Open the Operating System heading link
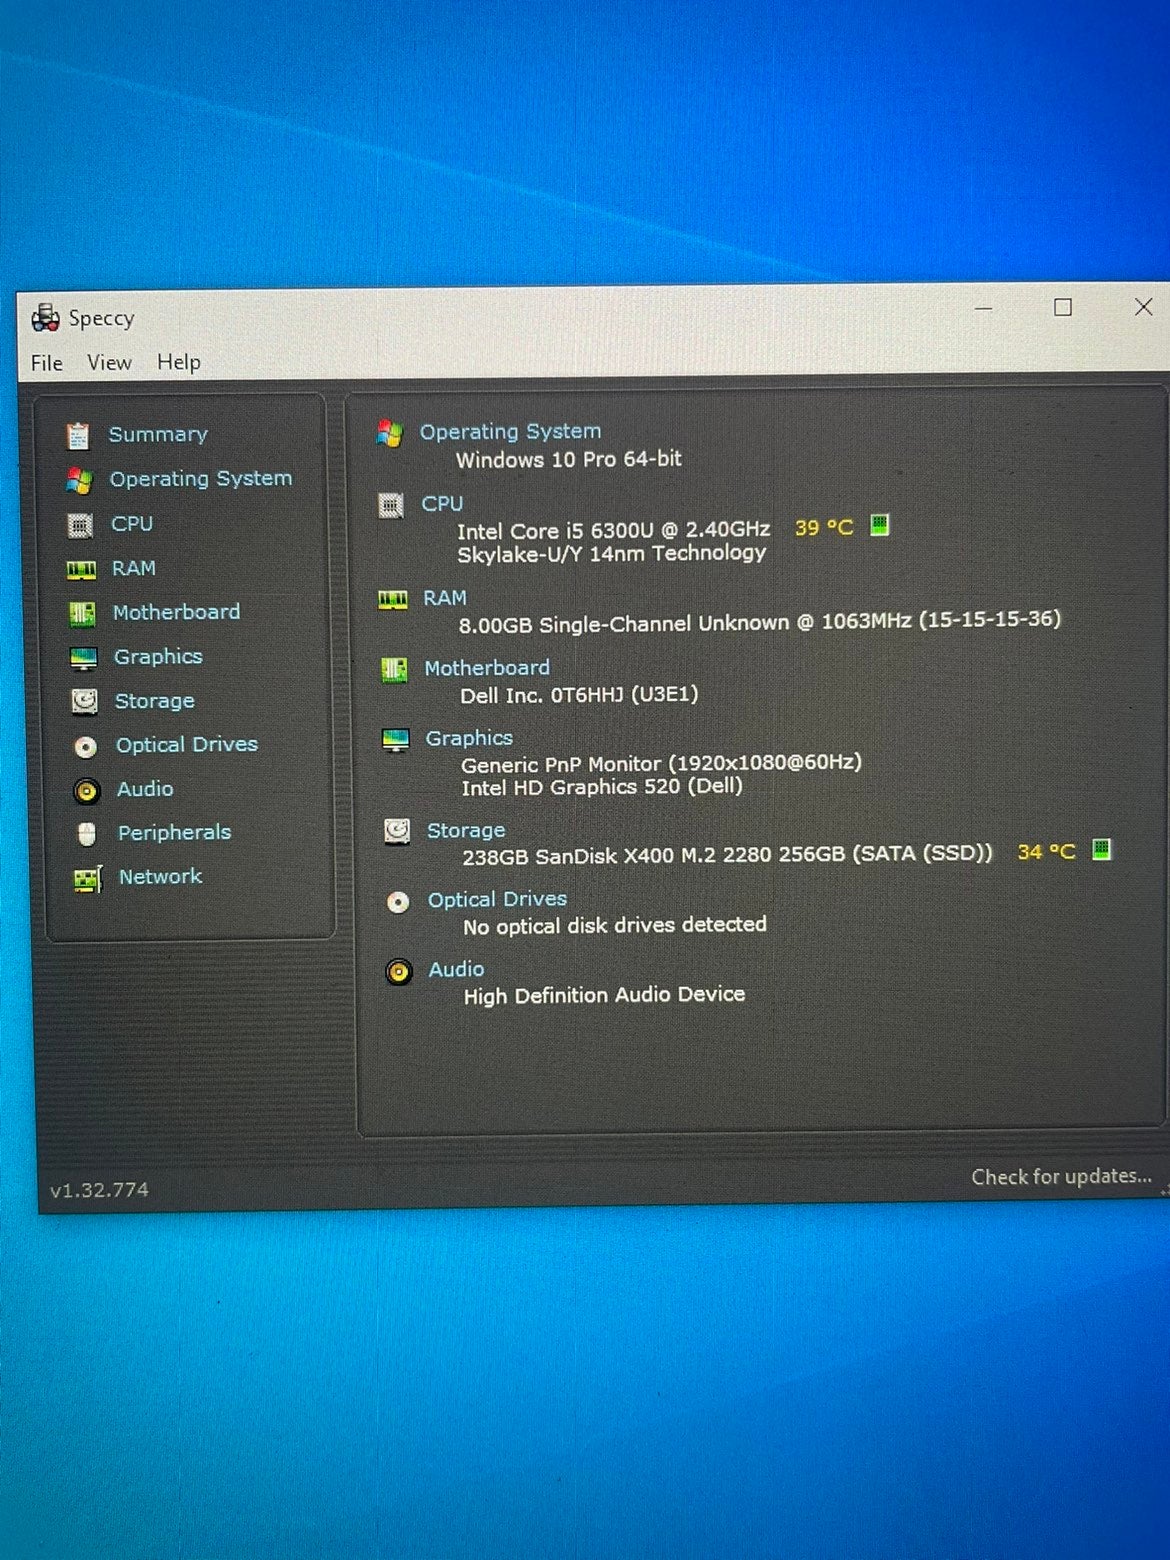The height and width of the screenshot is (1560, 1170). click(x=510, y=432)
